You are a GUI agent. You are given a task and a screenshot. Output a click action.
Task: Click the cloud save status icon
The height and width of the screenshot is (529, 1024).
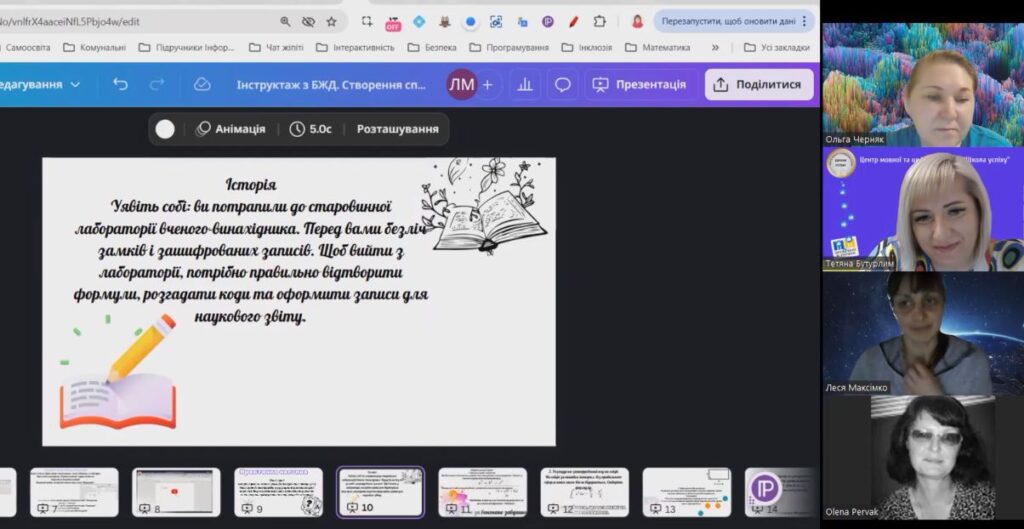pyautogui.click(x=202, y=84)
